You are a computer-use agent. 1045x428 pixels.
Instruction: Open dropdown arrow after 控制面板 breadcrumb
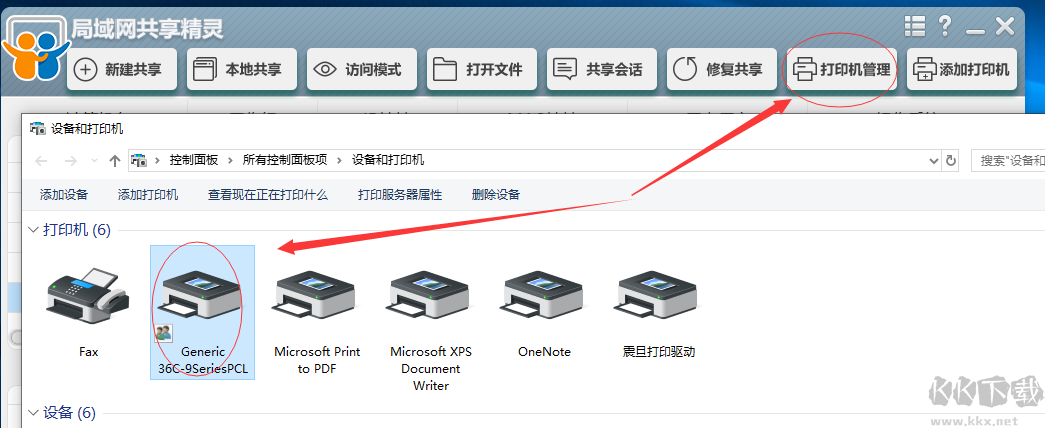point(231,160)
